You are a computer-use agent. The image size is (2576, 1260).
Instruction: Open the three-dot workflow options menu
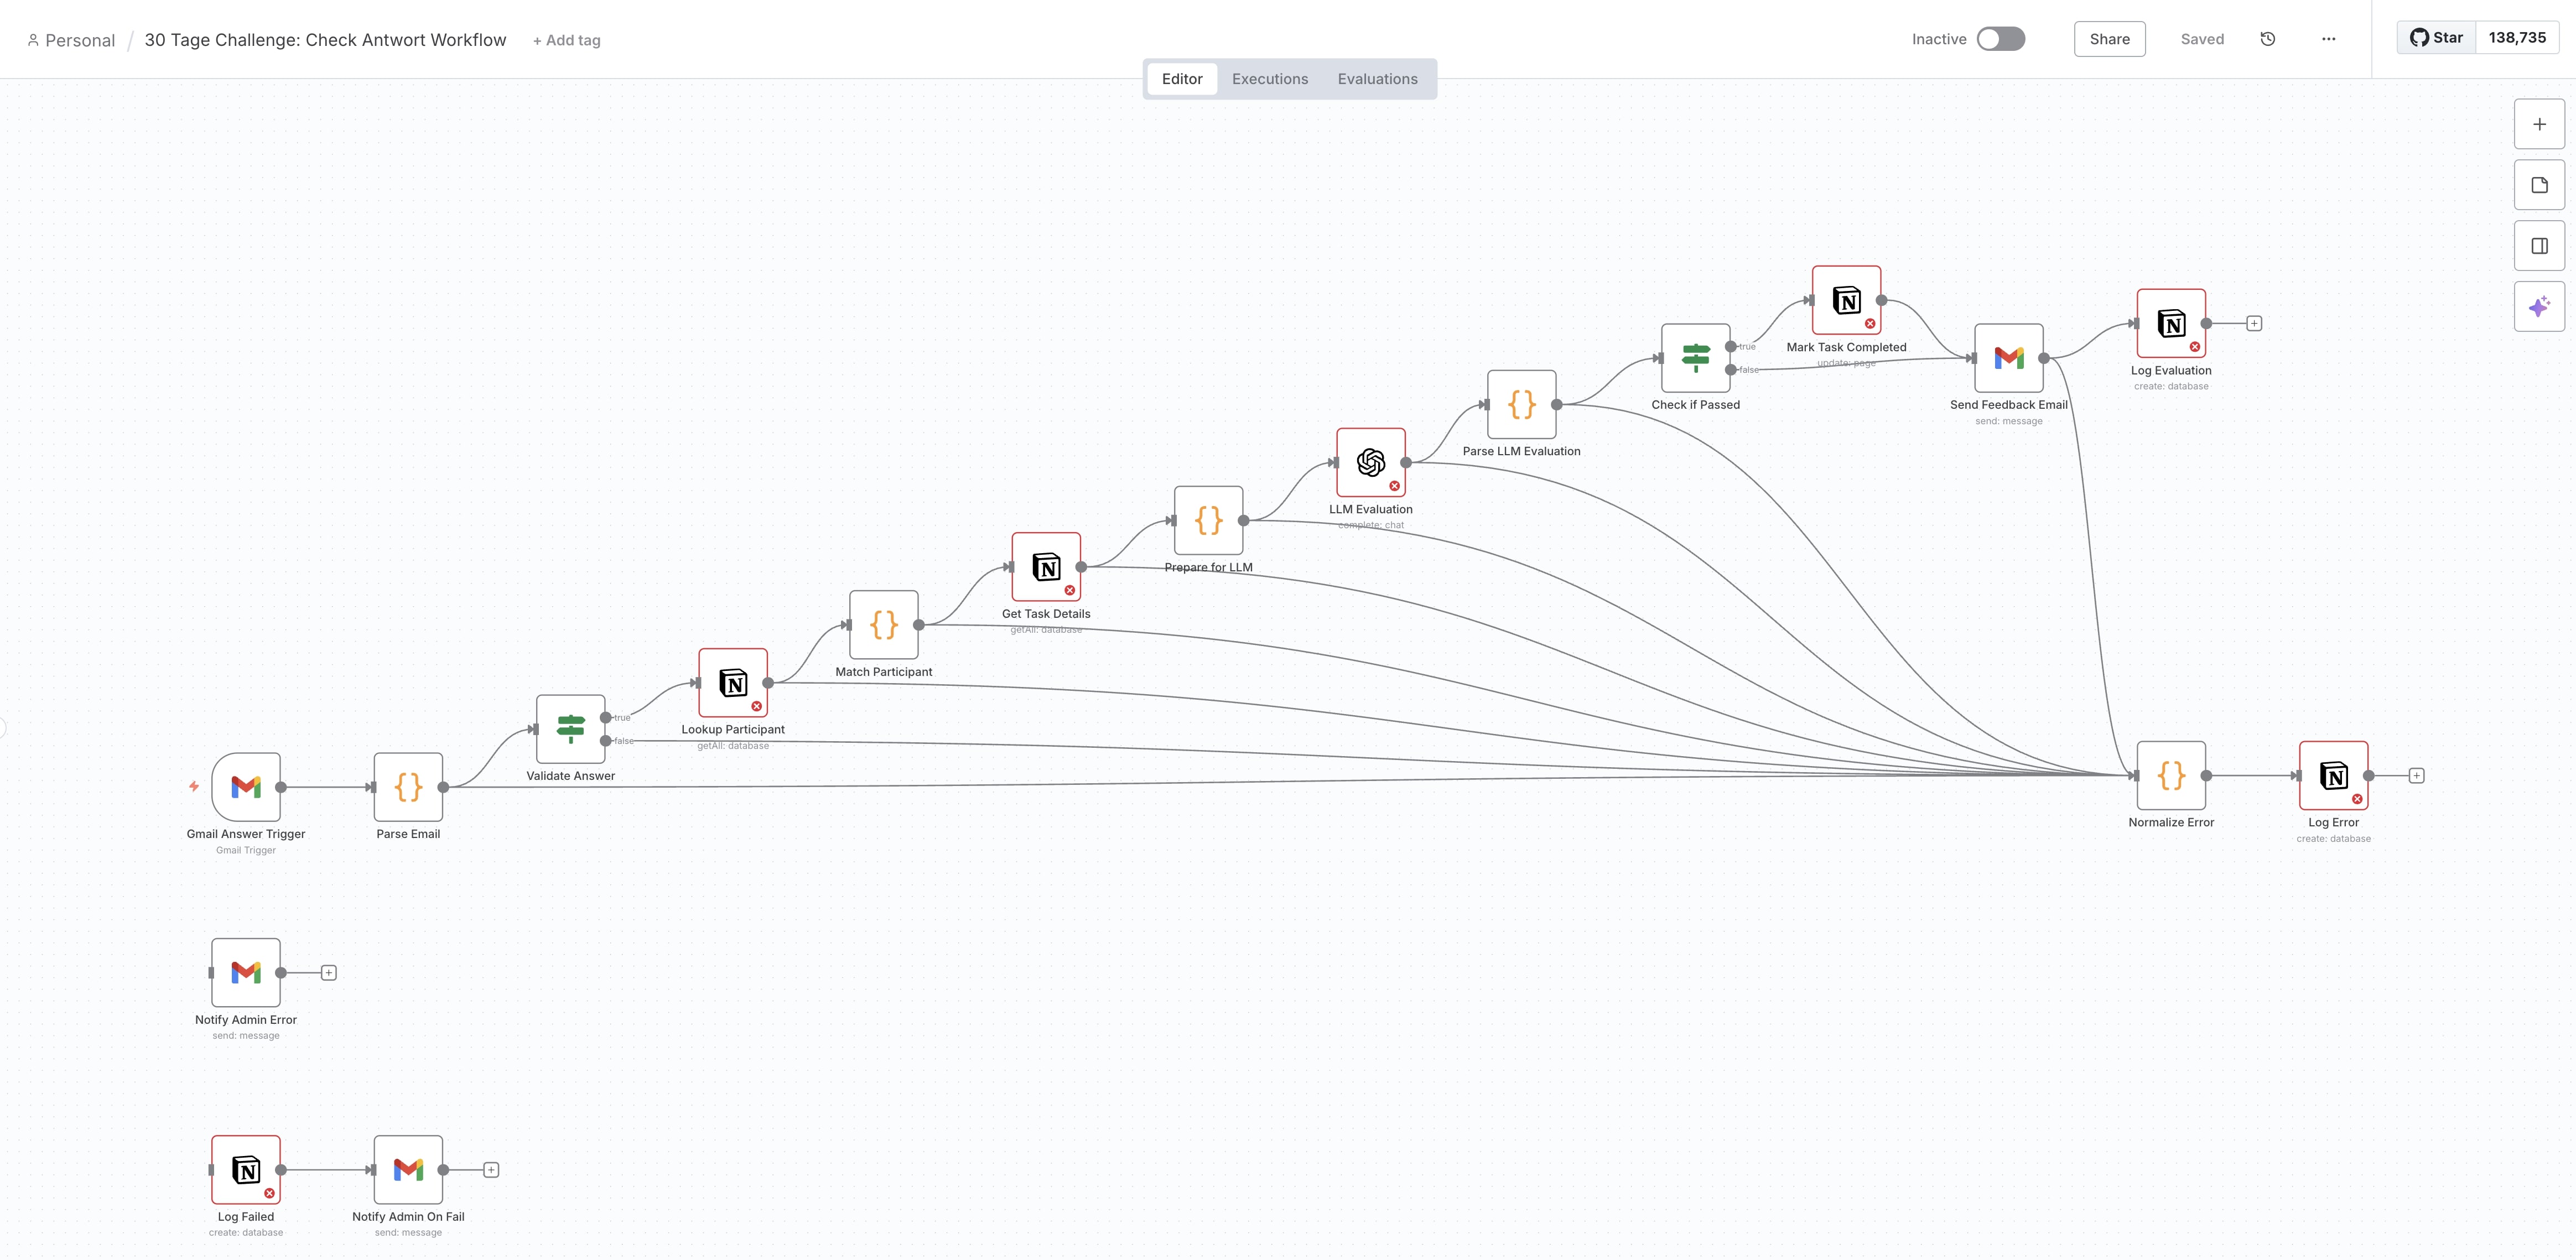(2328, 39)
